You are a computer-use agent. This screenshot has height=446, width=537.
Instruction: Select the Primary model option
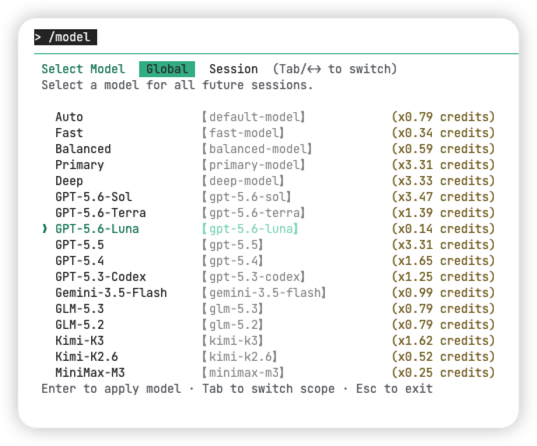point(268,165)
